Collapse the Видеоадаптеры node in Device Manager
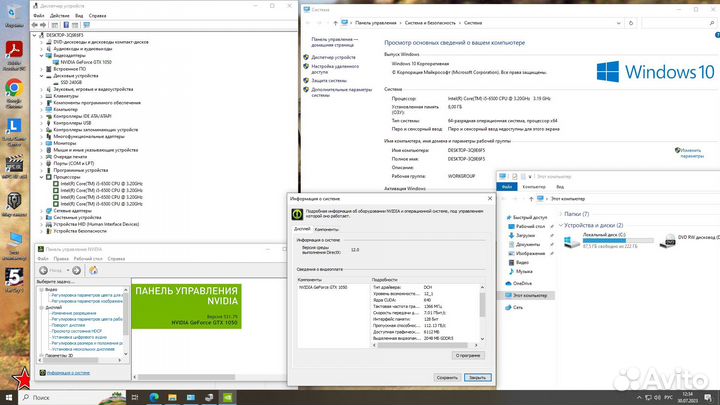Viewport: 720px width, 405px height. 42,55
